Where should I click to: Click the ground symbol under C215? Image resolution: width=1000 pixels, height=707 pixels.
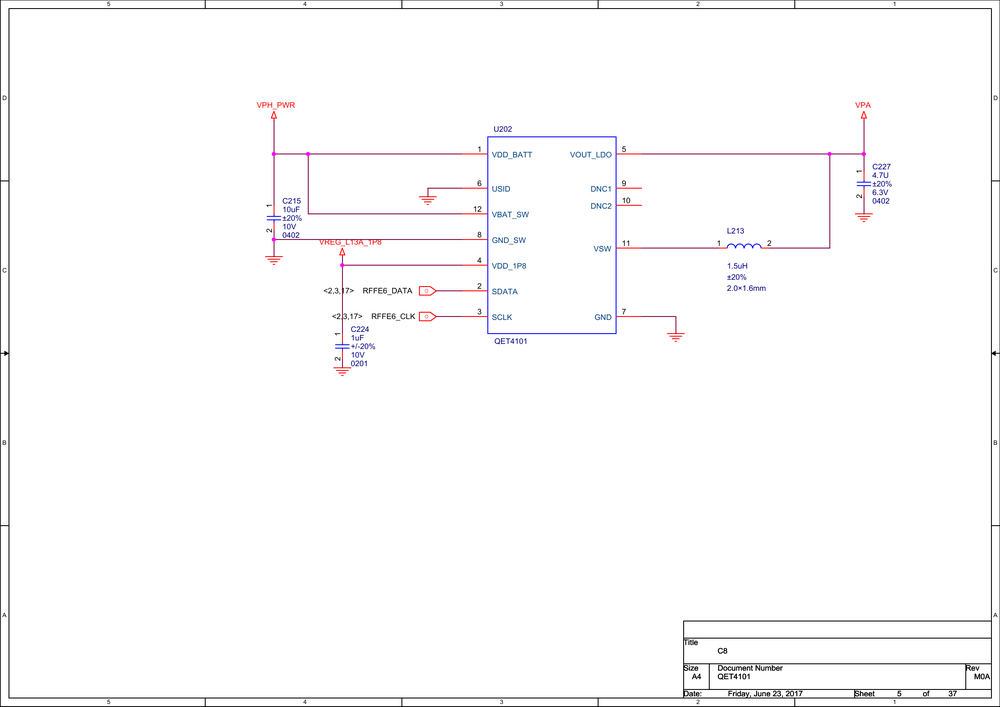[274, 260]
